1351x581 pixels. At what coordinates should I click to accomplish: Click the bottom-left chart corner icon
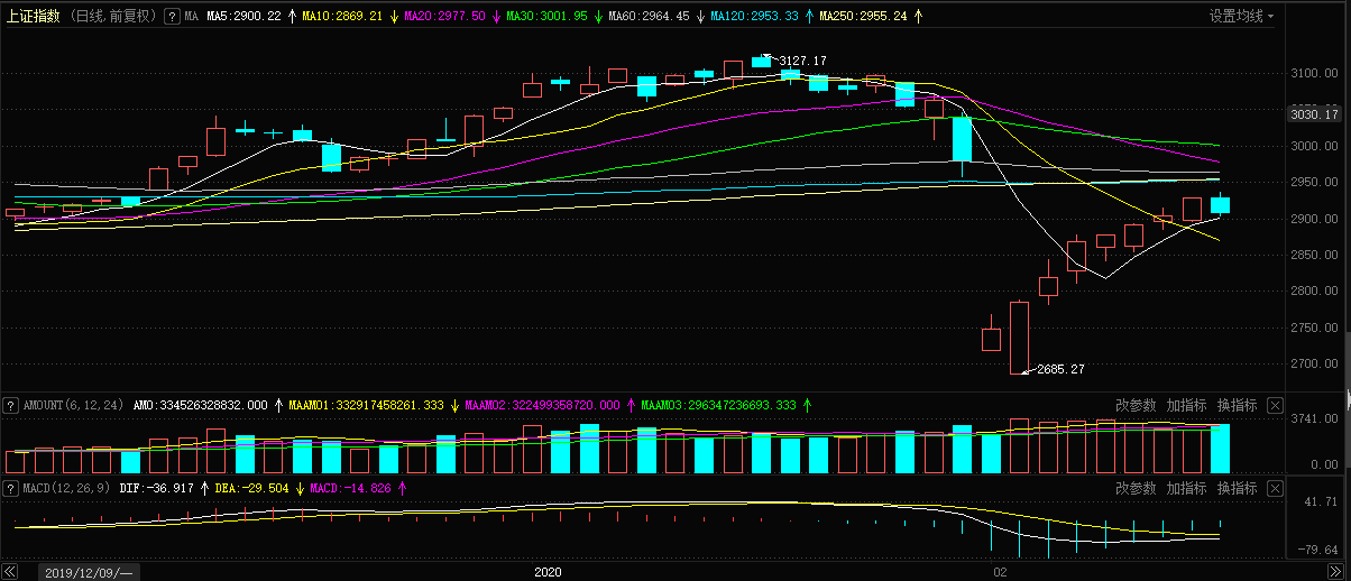(x=12, y=572)
